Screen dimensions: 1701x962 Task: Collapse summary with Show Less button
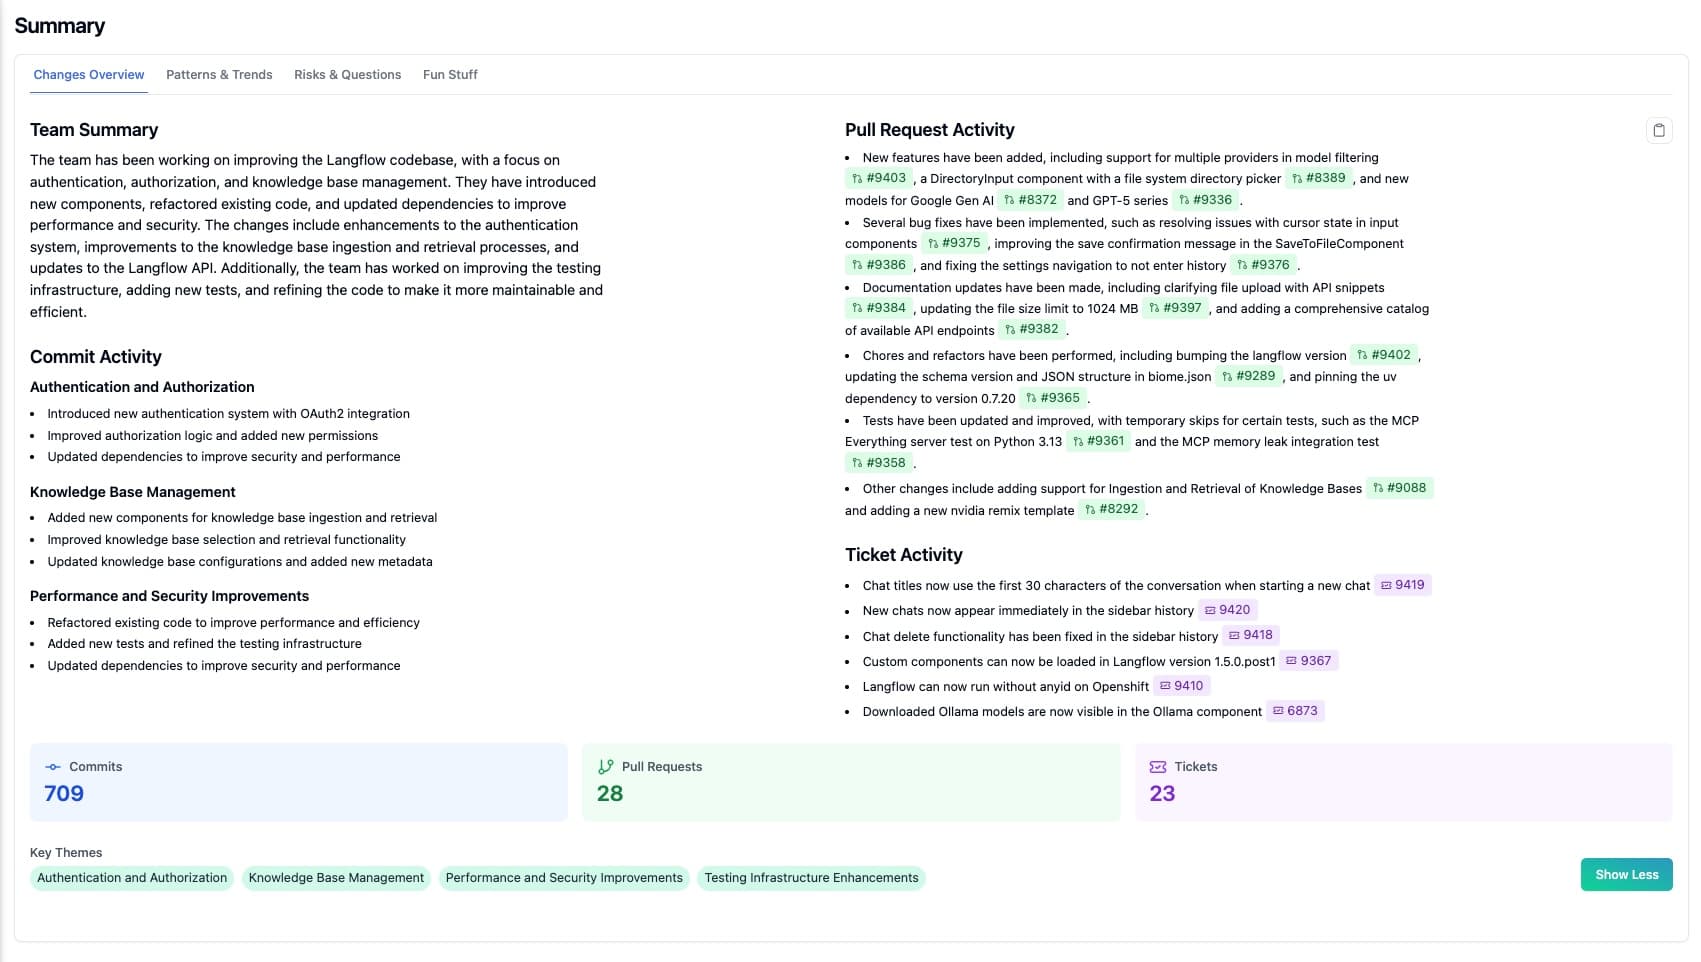[1626, 874]
